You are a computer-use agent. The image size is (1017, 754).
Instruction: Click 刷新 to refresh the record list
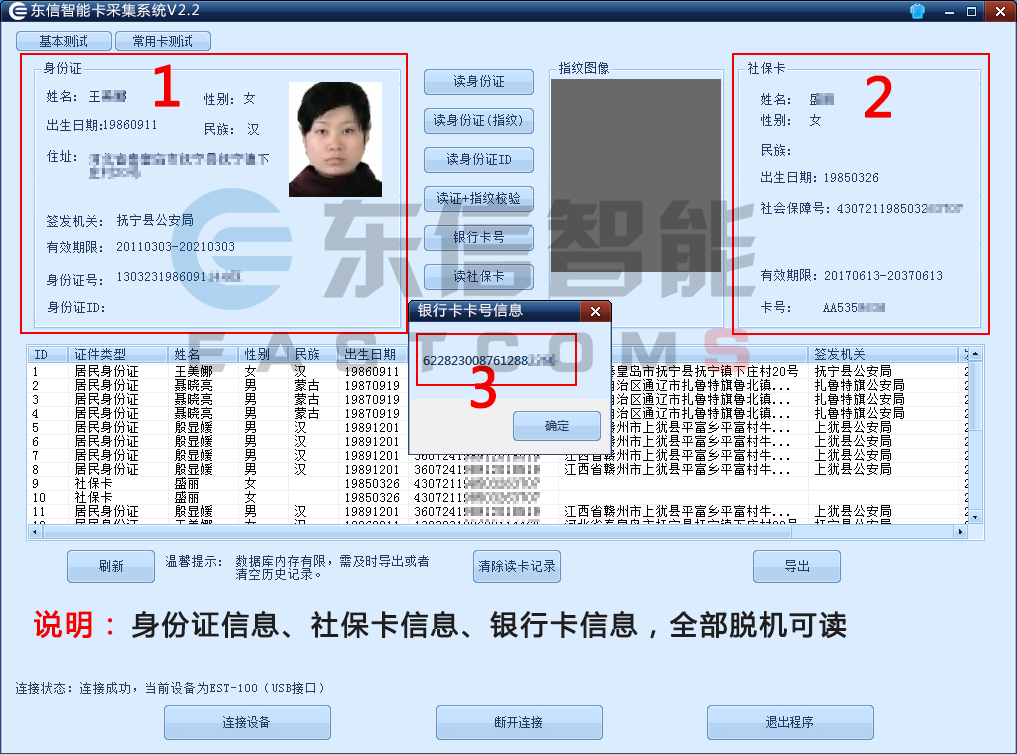110,566
